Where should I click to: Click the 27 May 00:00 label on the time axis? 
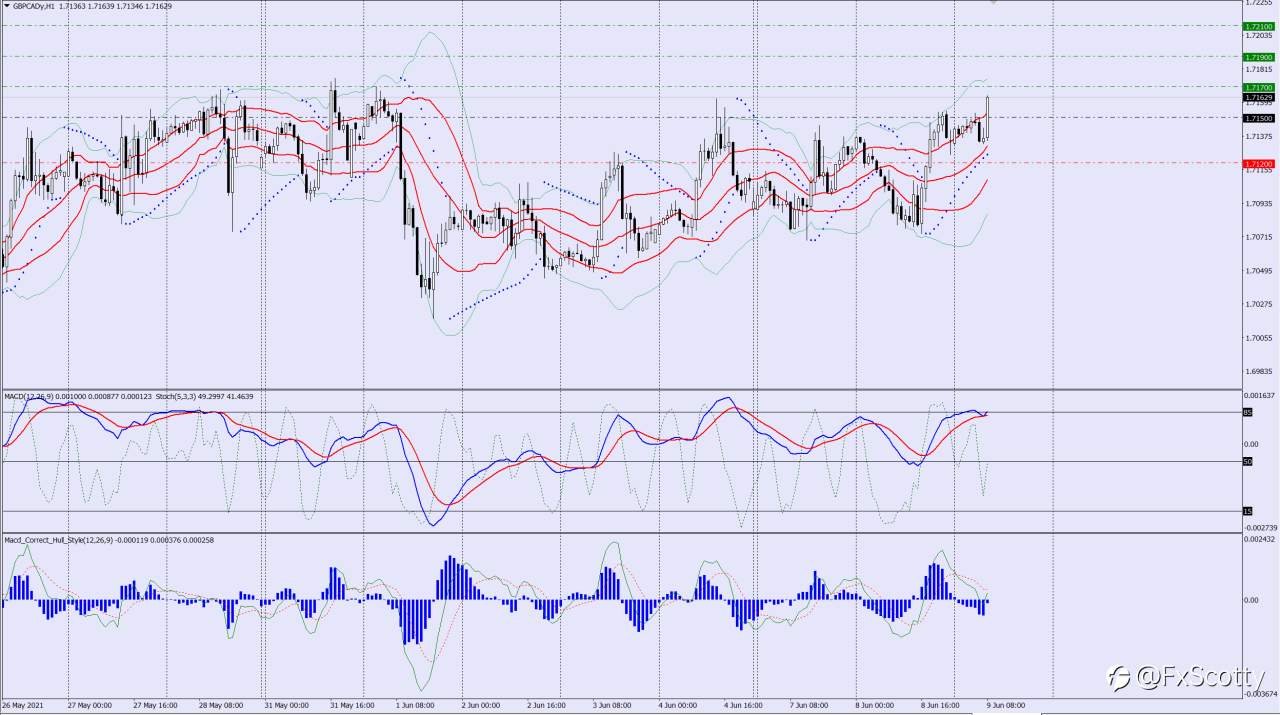coord(90,705)
